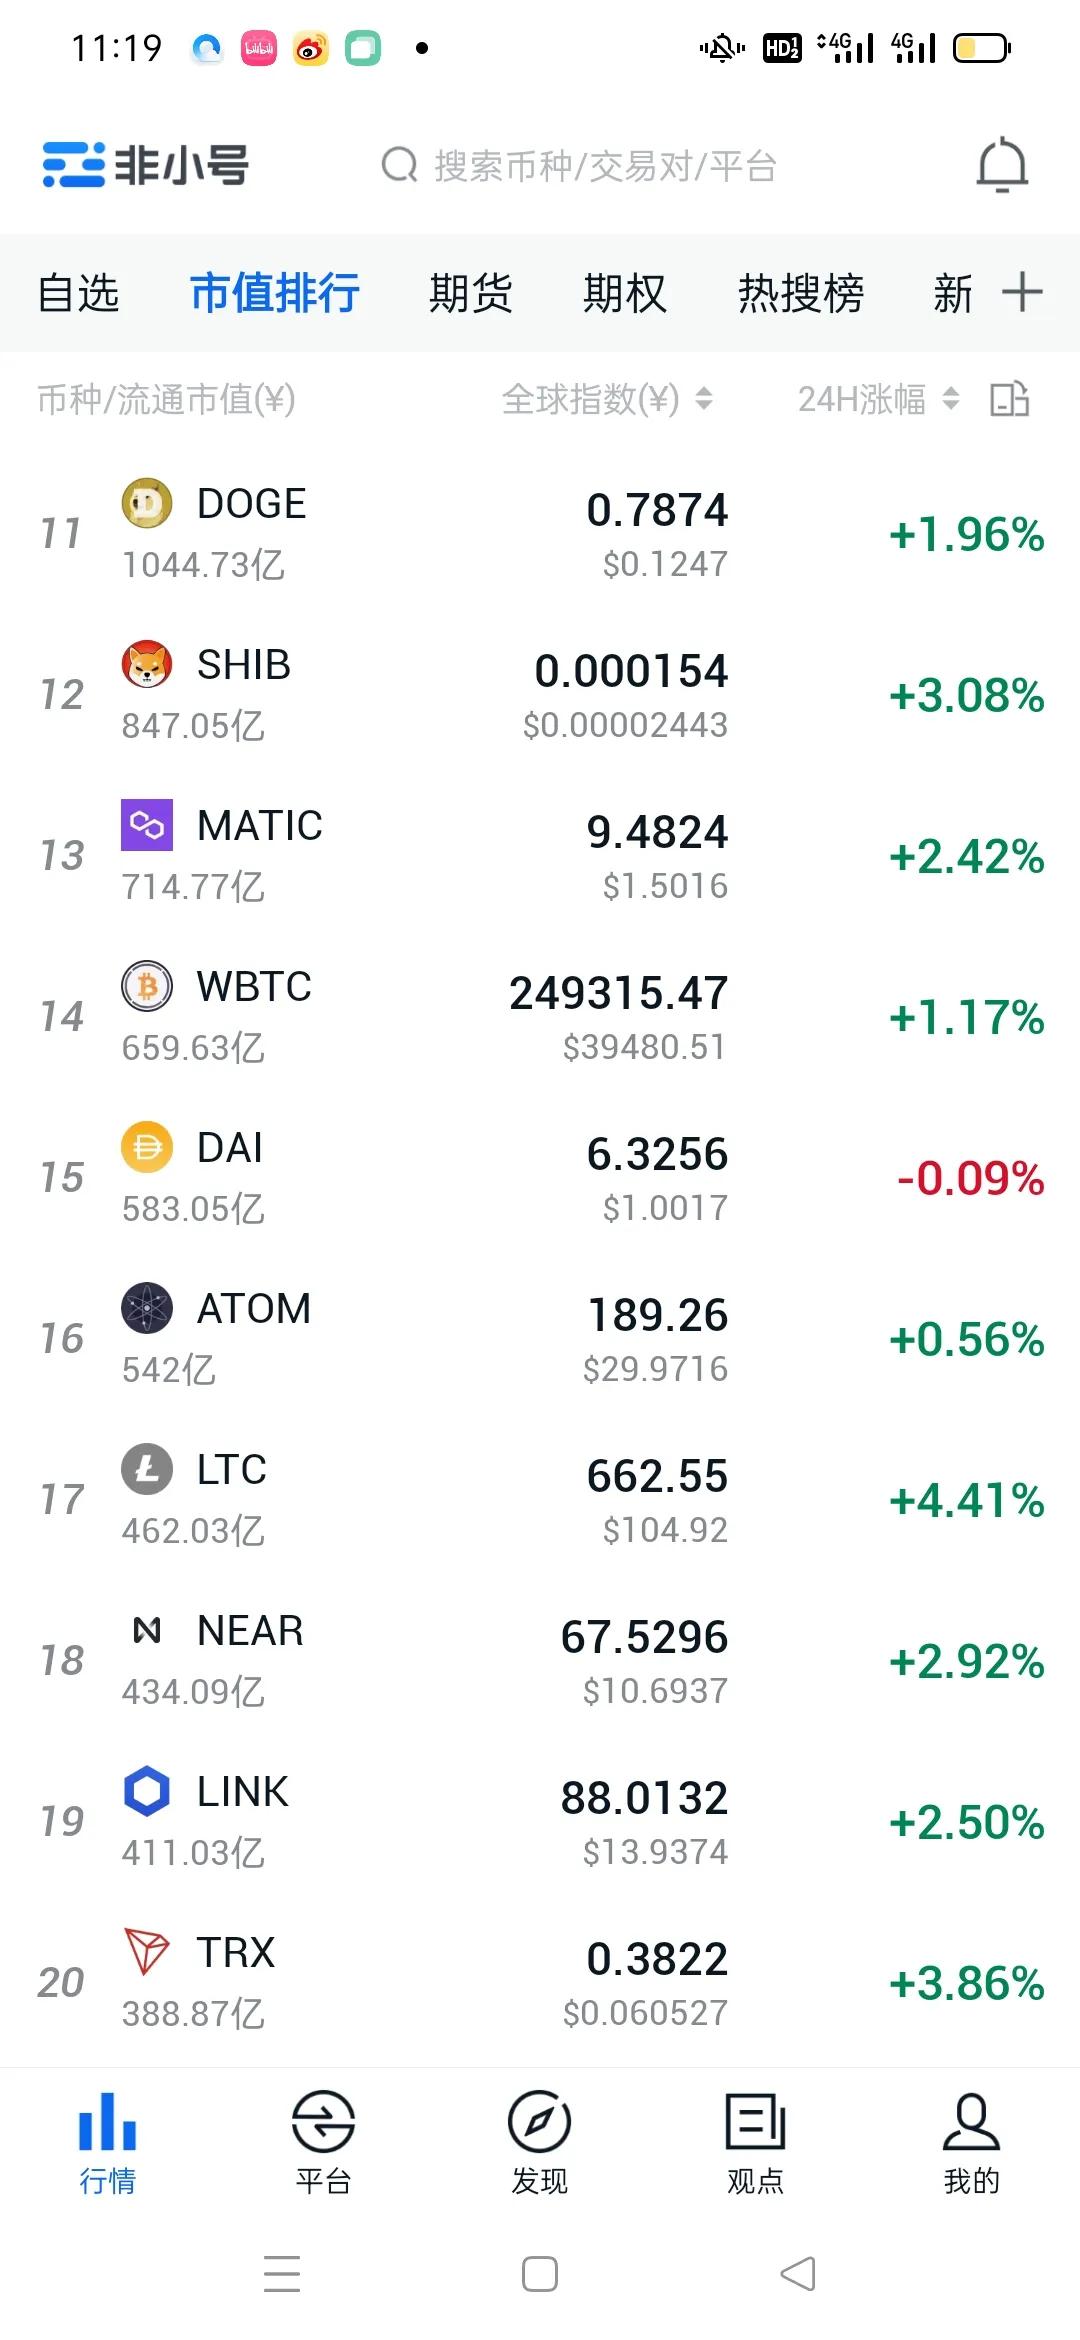Open the WBTC price row
Viewport: 1080px width, 2340px height.
point(540,1017)
